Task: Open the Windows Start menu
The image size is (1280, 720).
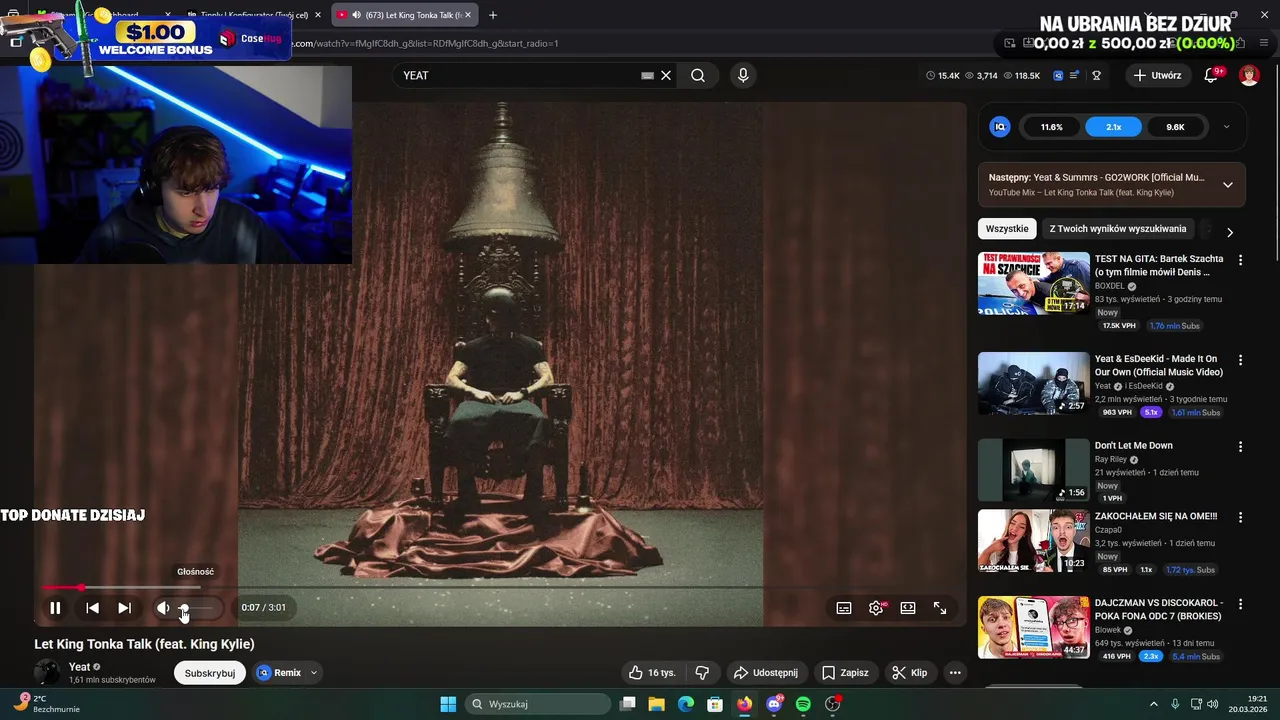Action: click(448, 704)
